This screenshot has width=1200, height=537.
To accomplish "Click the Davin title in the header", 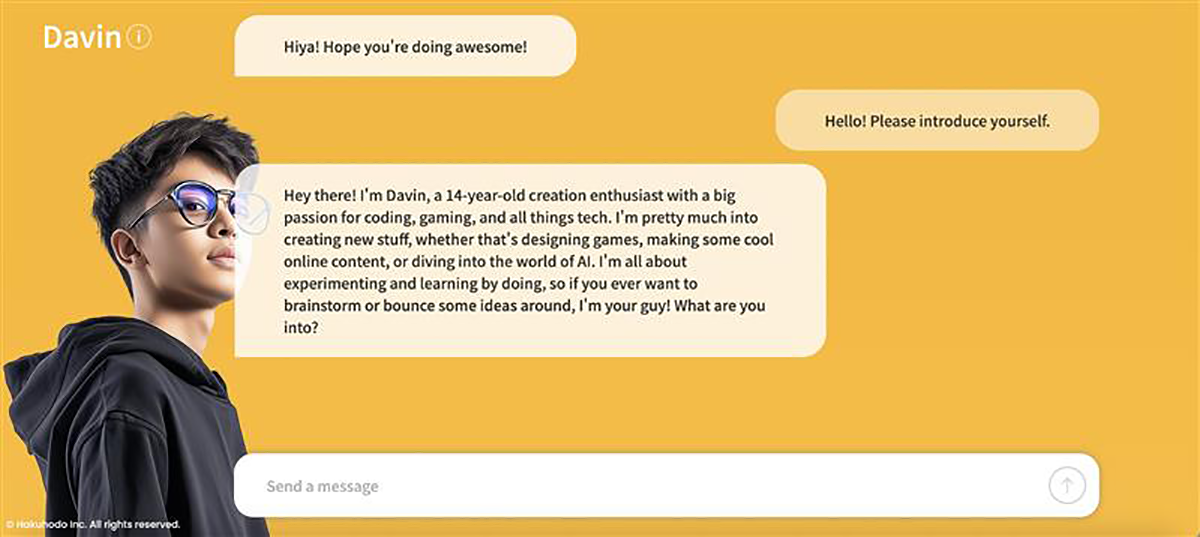I will point(82,38).
